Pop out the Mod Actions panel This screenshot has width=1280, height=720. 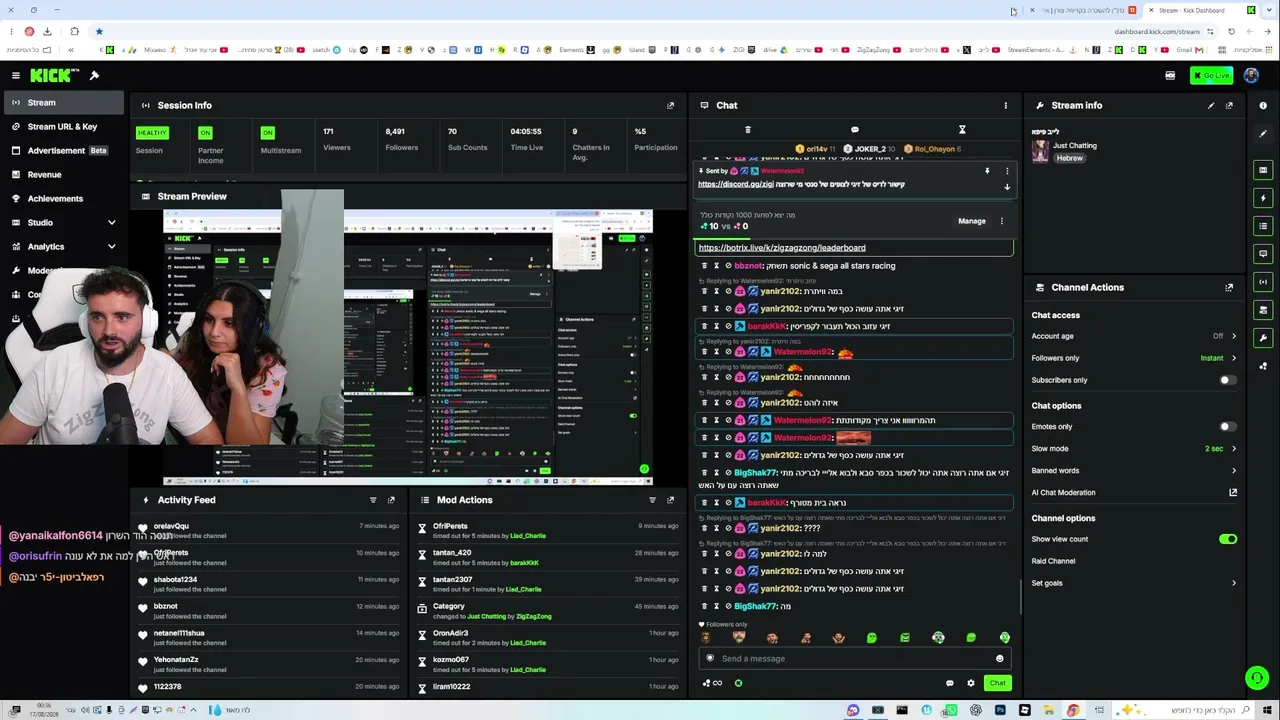click(670, 500)
